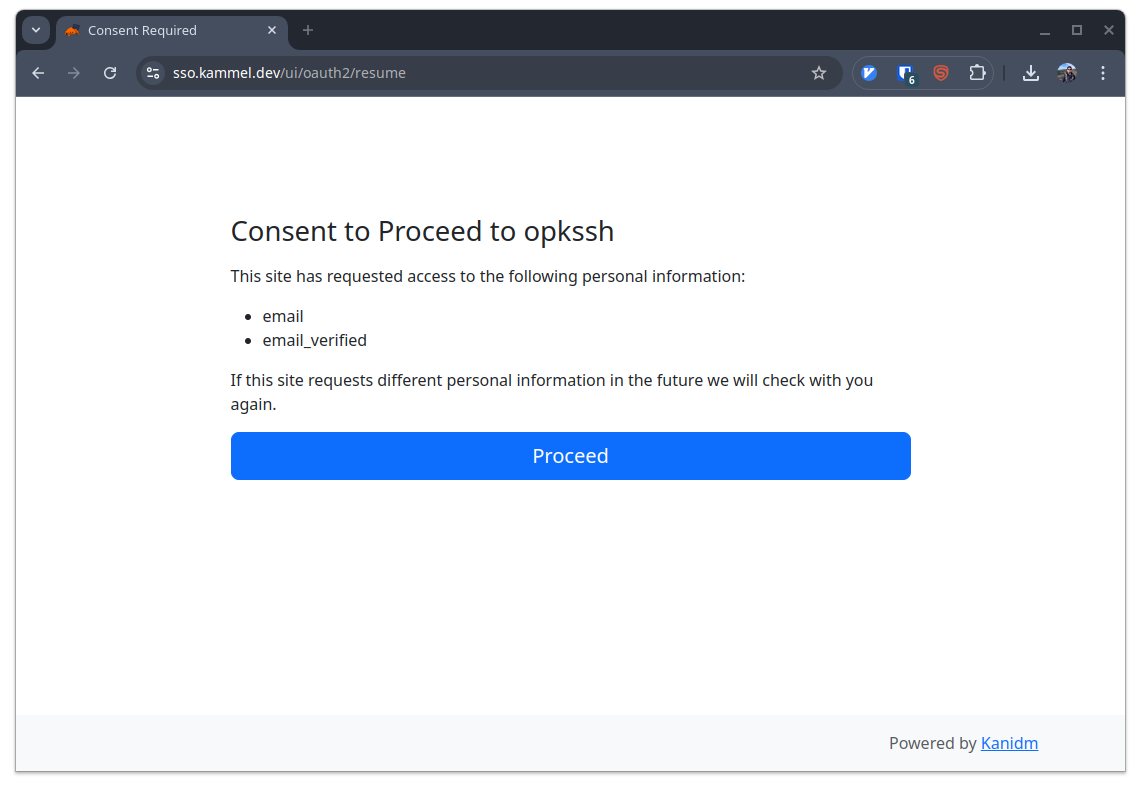Expand the tab search dropdown
This screenshot has width=1141, height=803.
click(x=36, y=31)
